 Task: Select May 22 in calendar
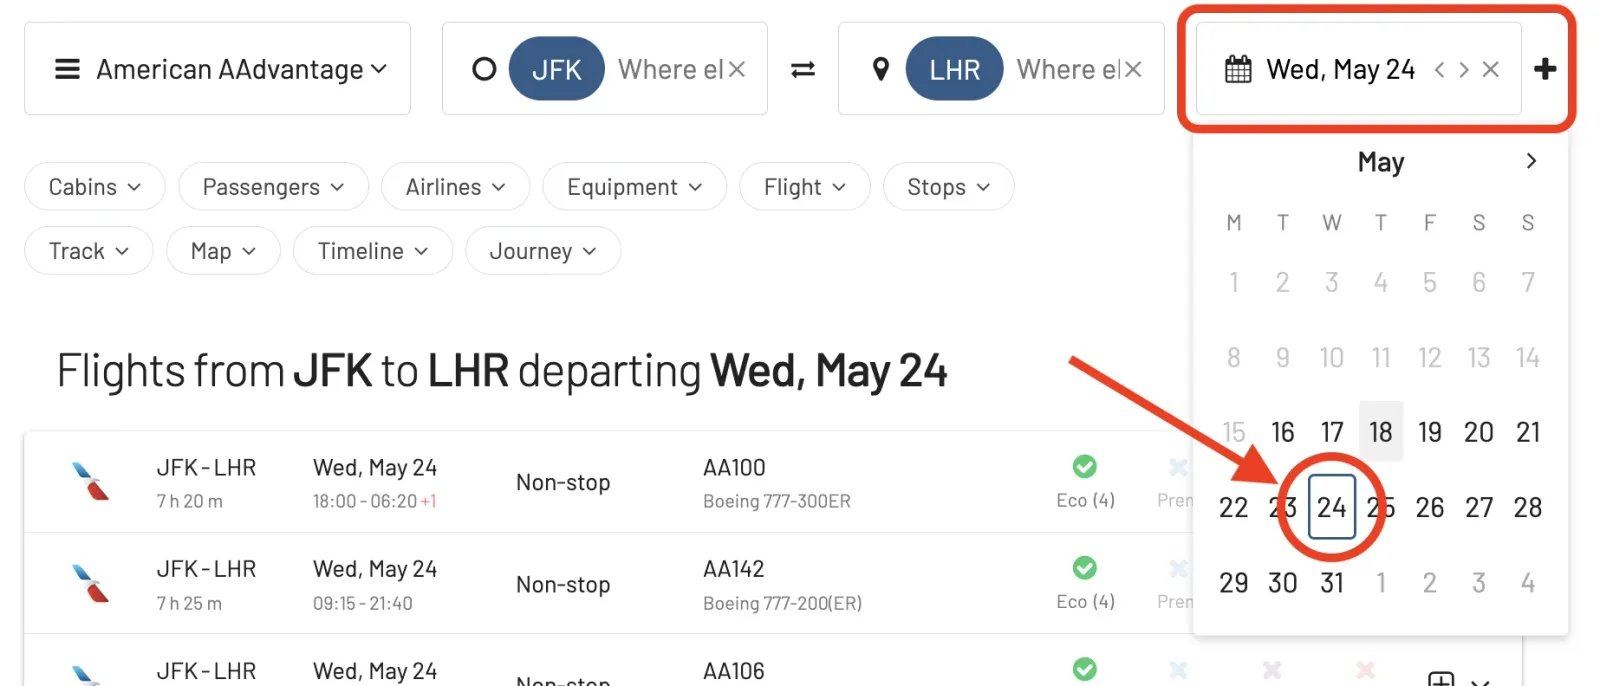tap(1234, 507)
